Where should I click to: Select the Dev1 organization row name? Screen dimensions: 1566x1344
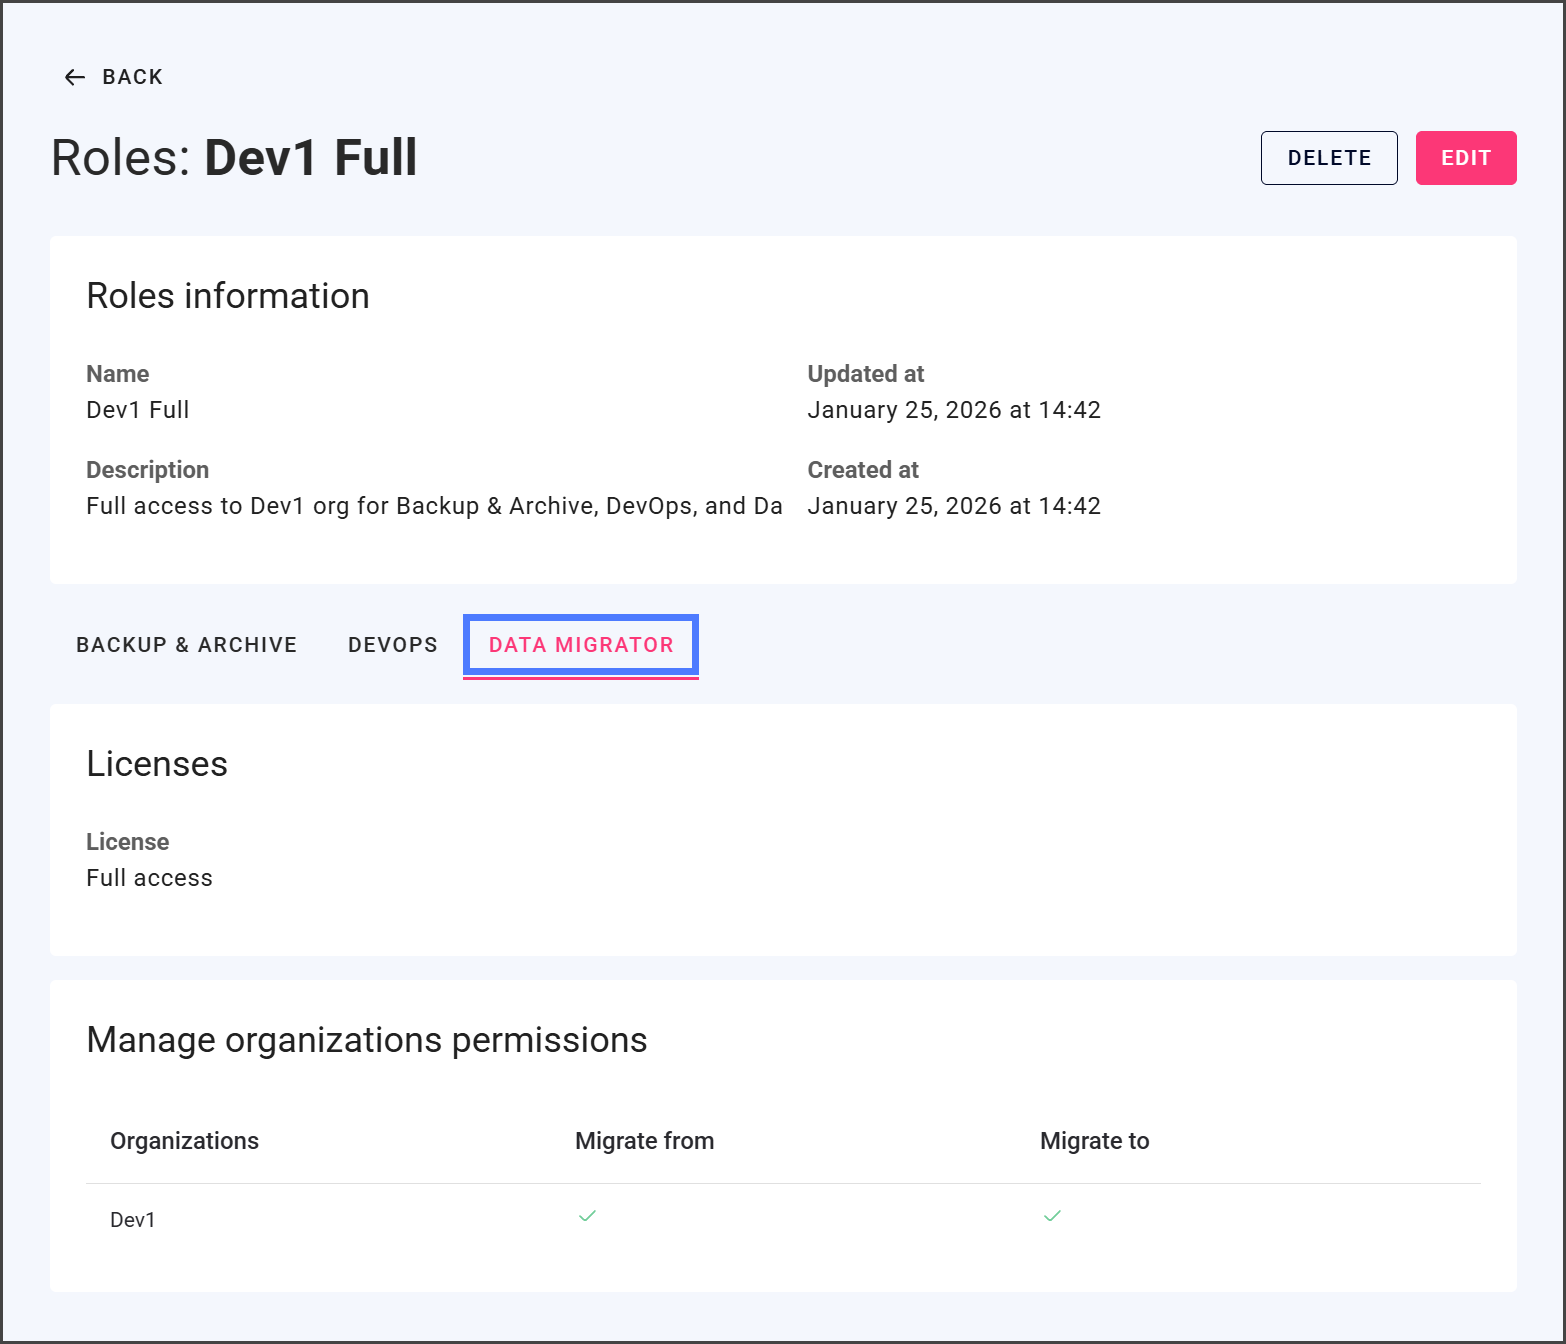(133, 1220)
